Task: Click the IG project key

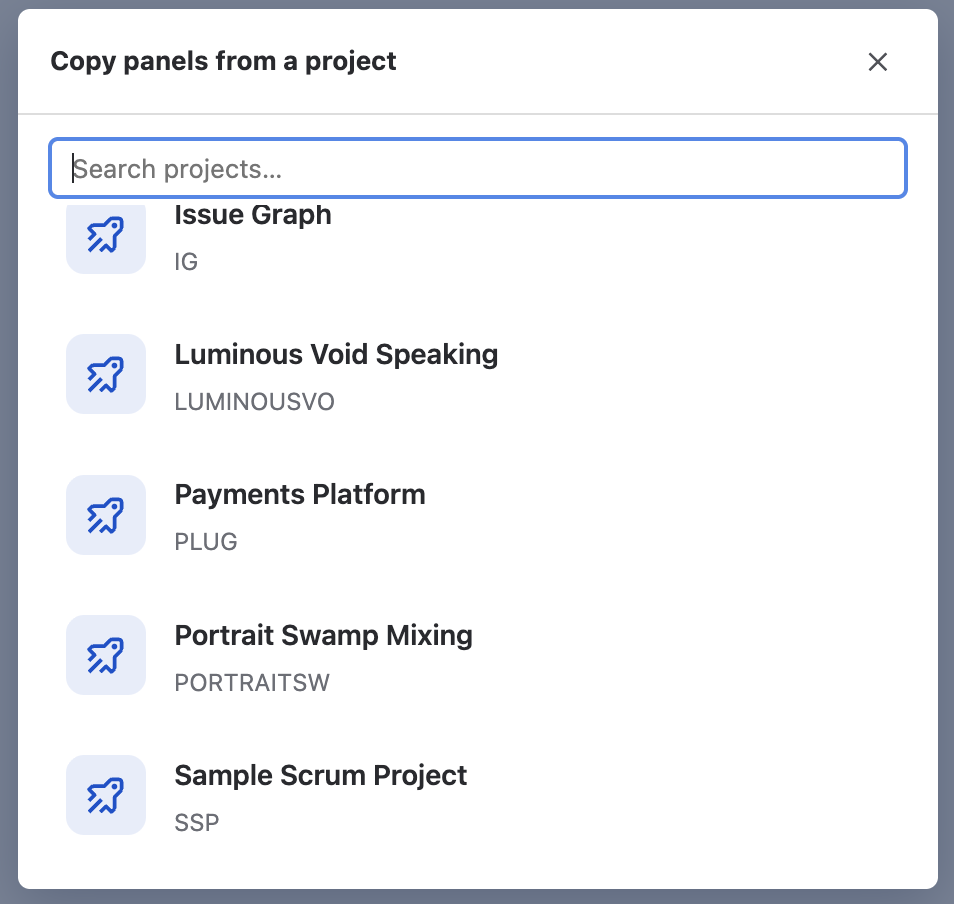Action: click(x=186, y=262)
